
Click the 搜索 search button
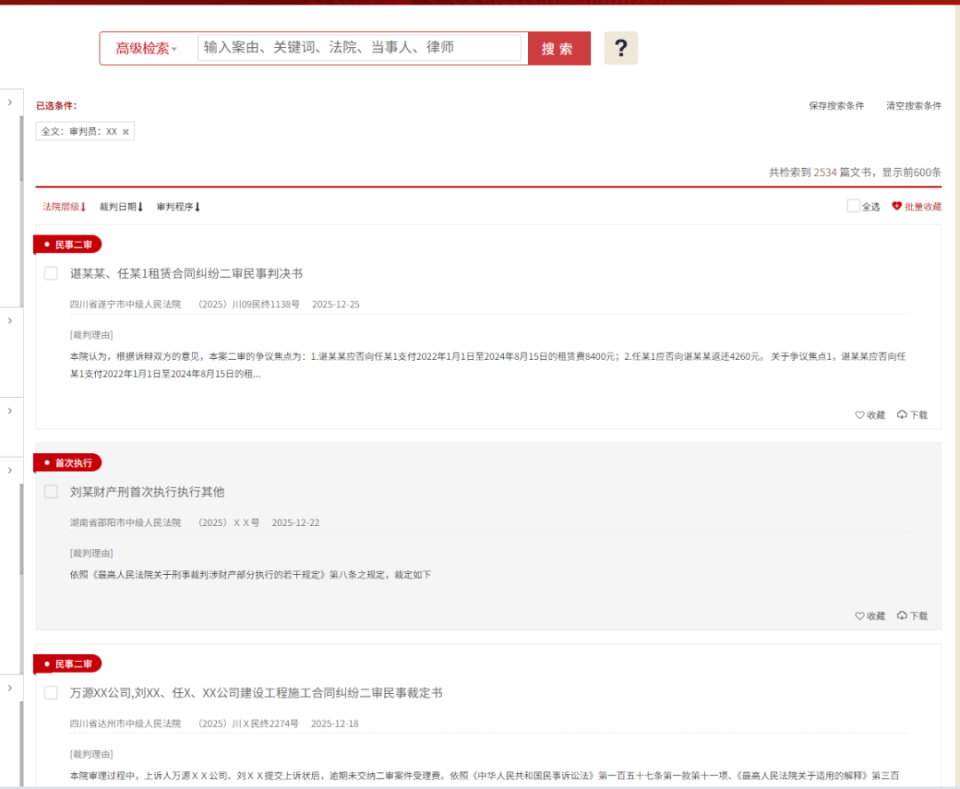pyautogui.click(x=558, y=47)
